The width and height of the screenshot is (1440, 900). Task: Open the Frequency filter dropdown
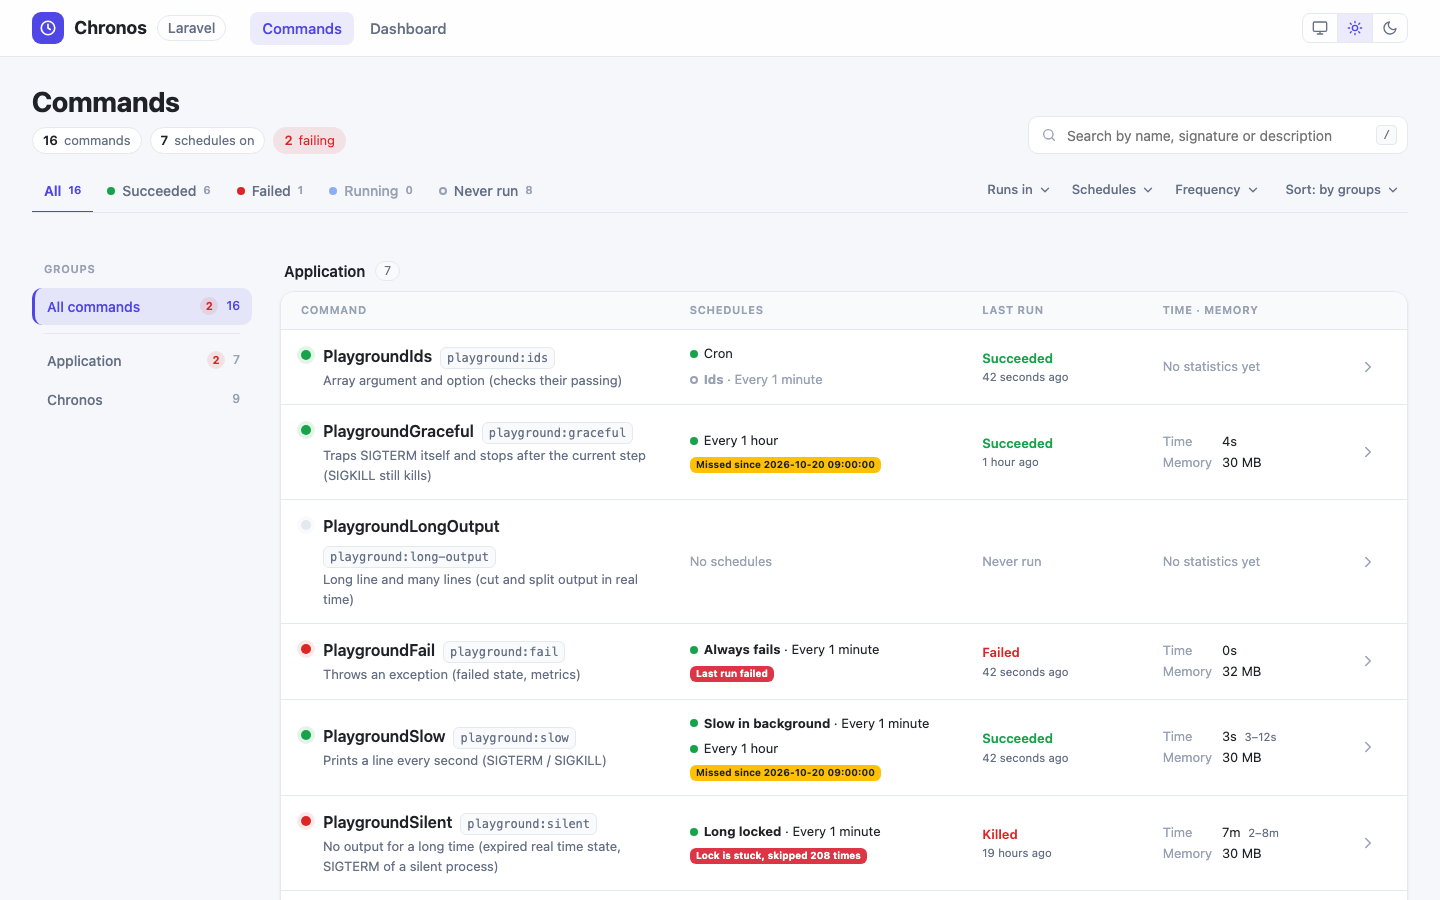tap(1216, 190)
